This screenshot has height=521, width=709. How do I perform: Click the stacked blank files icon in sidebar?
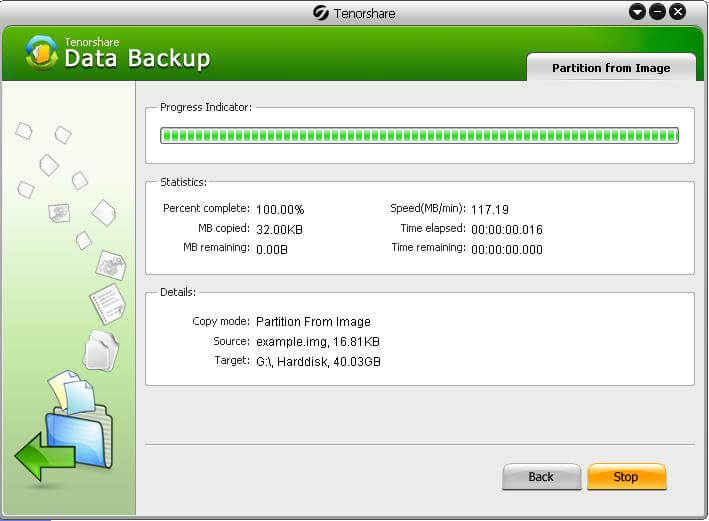click(x=101, y=349)
